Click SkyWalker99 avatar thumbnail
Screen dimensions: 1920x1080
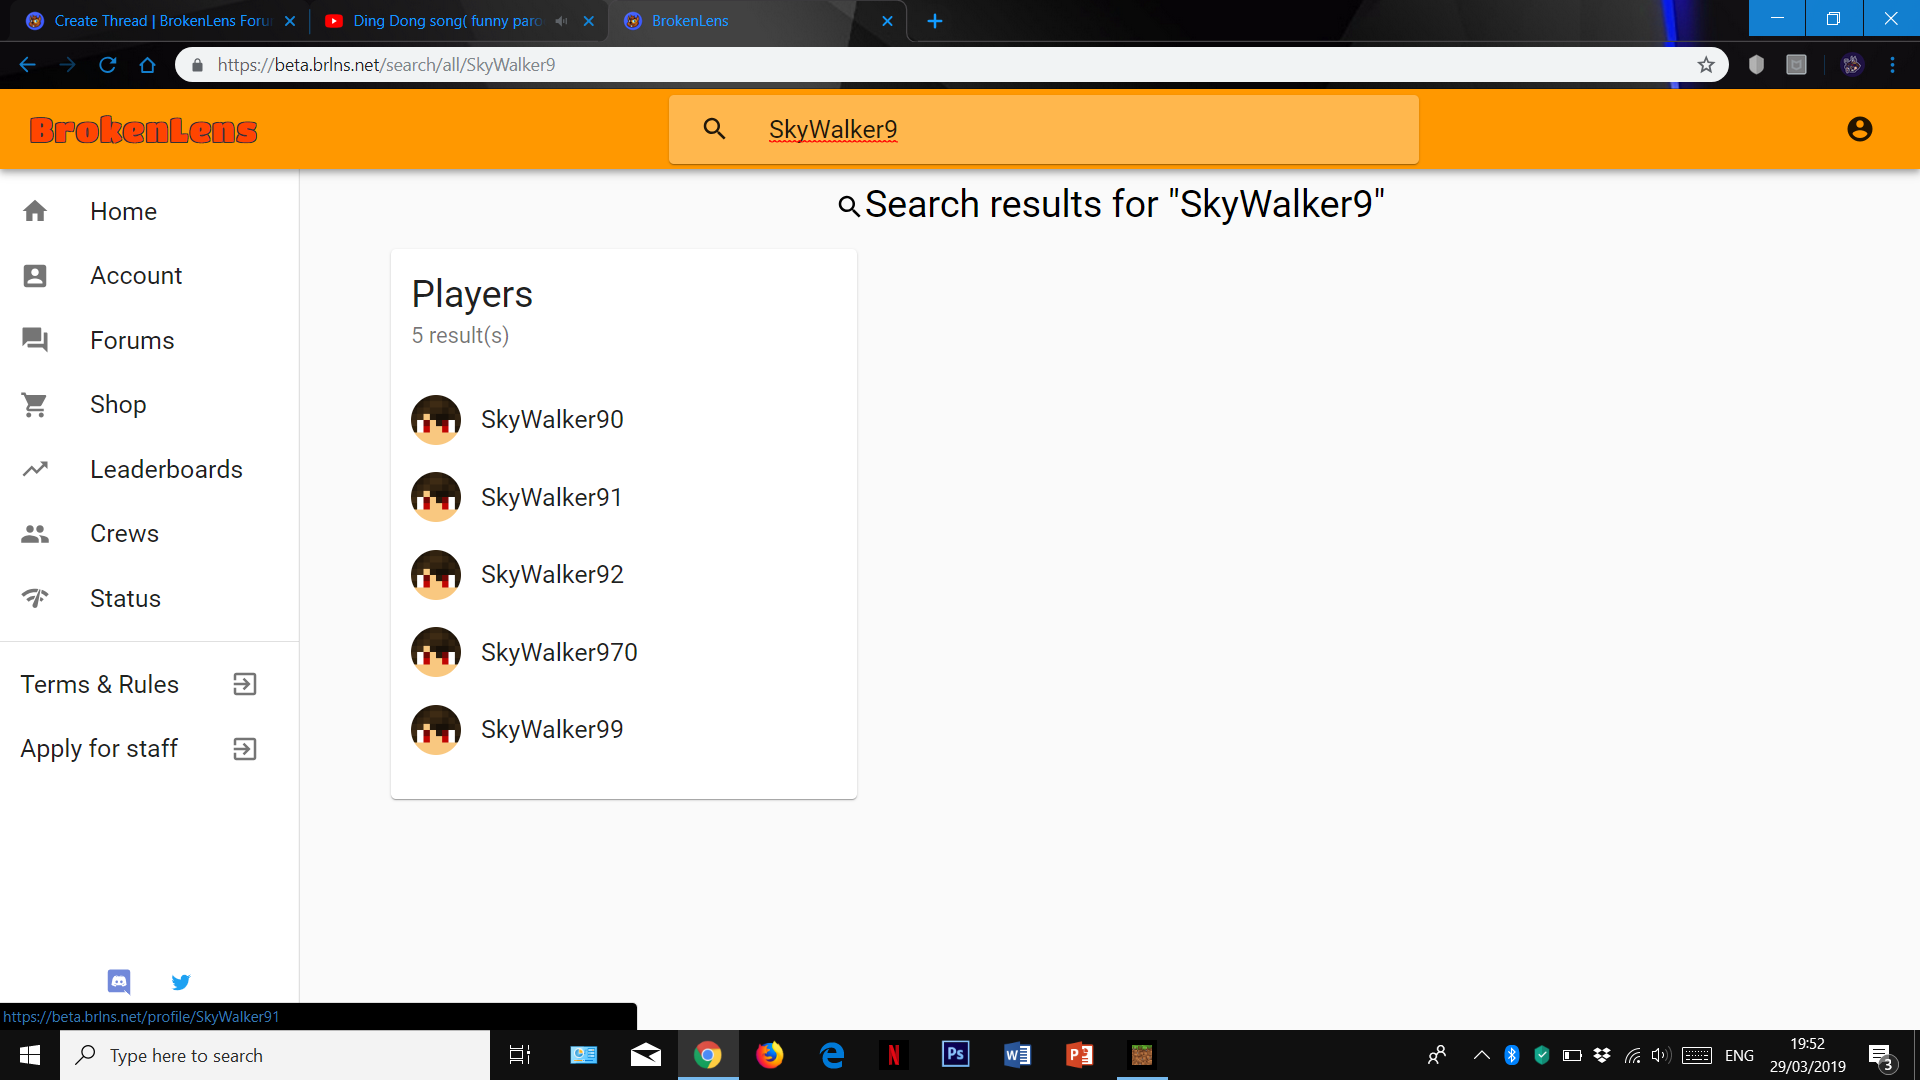pyautogui.click(x=436, y=730)
